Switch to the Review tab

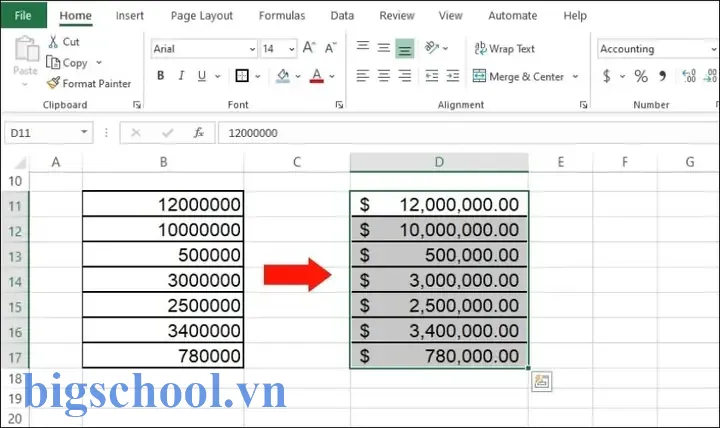click(x=397, y=16)
